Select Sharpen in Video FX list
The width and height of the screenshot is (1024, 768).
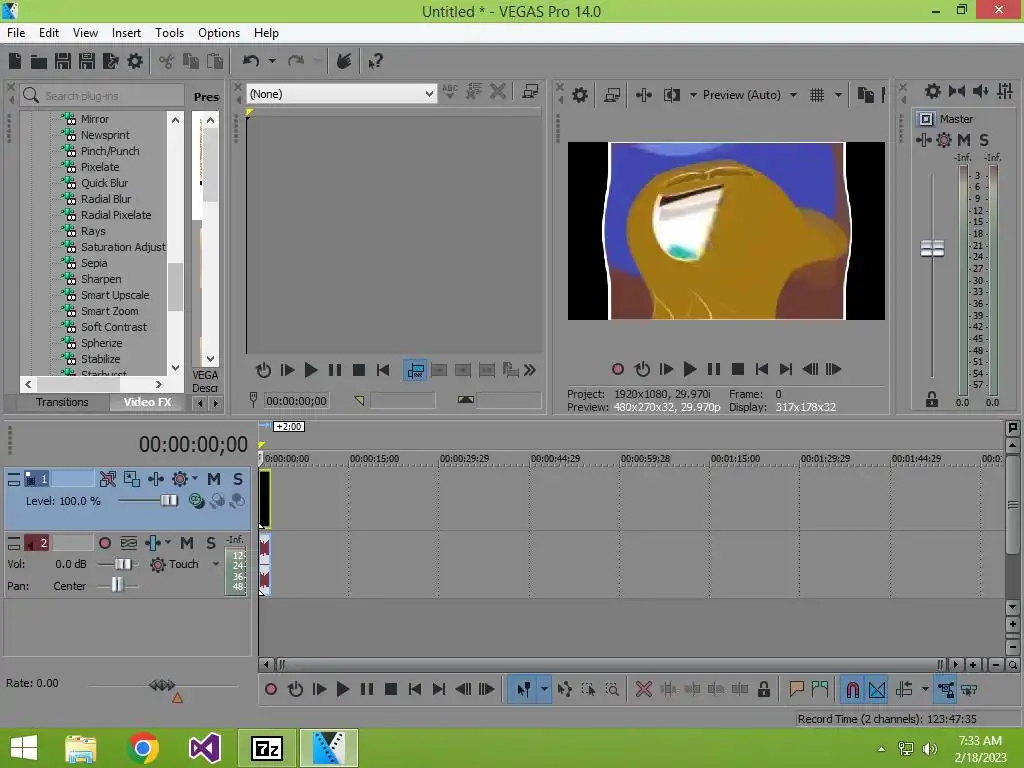point(101,280)
